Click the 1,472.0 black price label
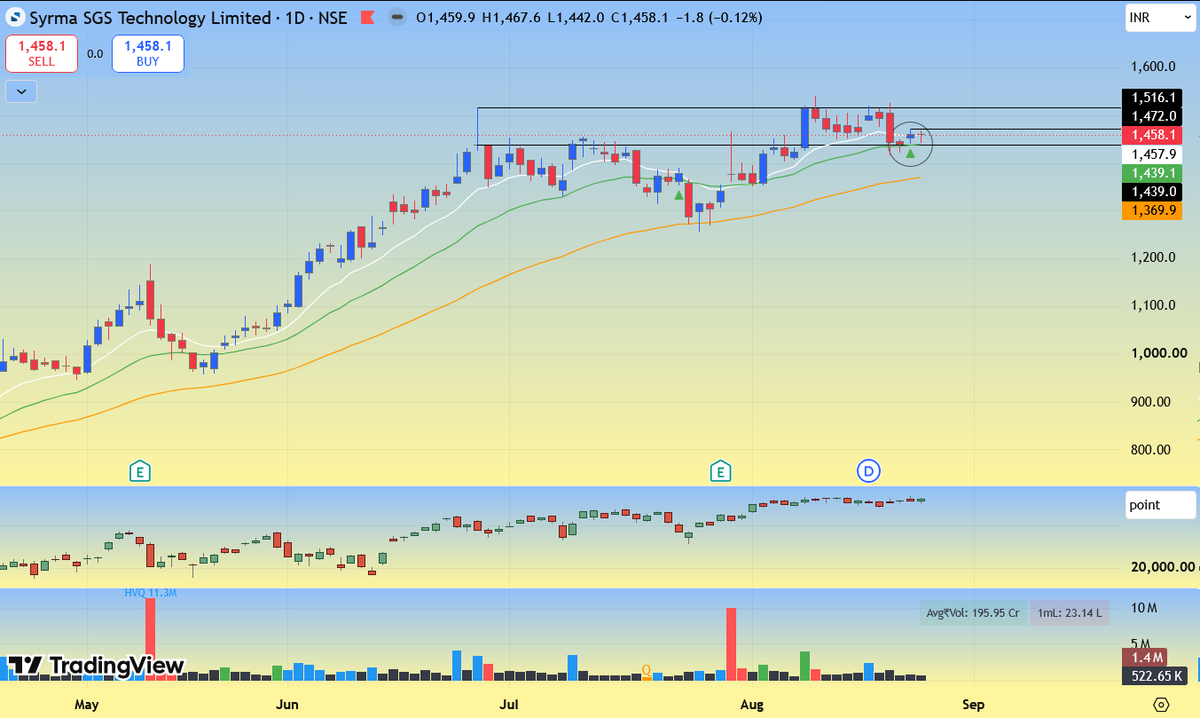Viewport: 1200px width, 718px height. click(1153, 116)
